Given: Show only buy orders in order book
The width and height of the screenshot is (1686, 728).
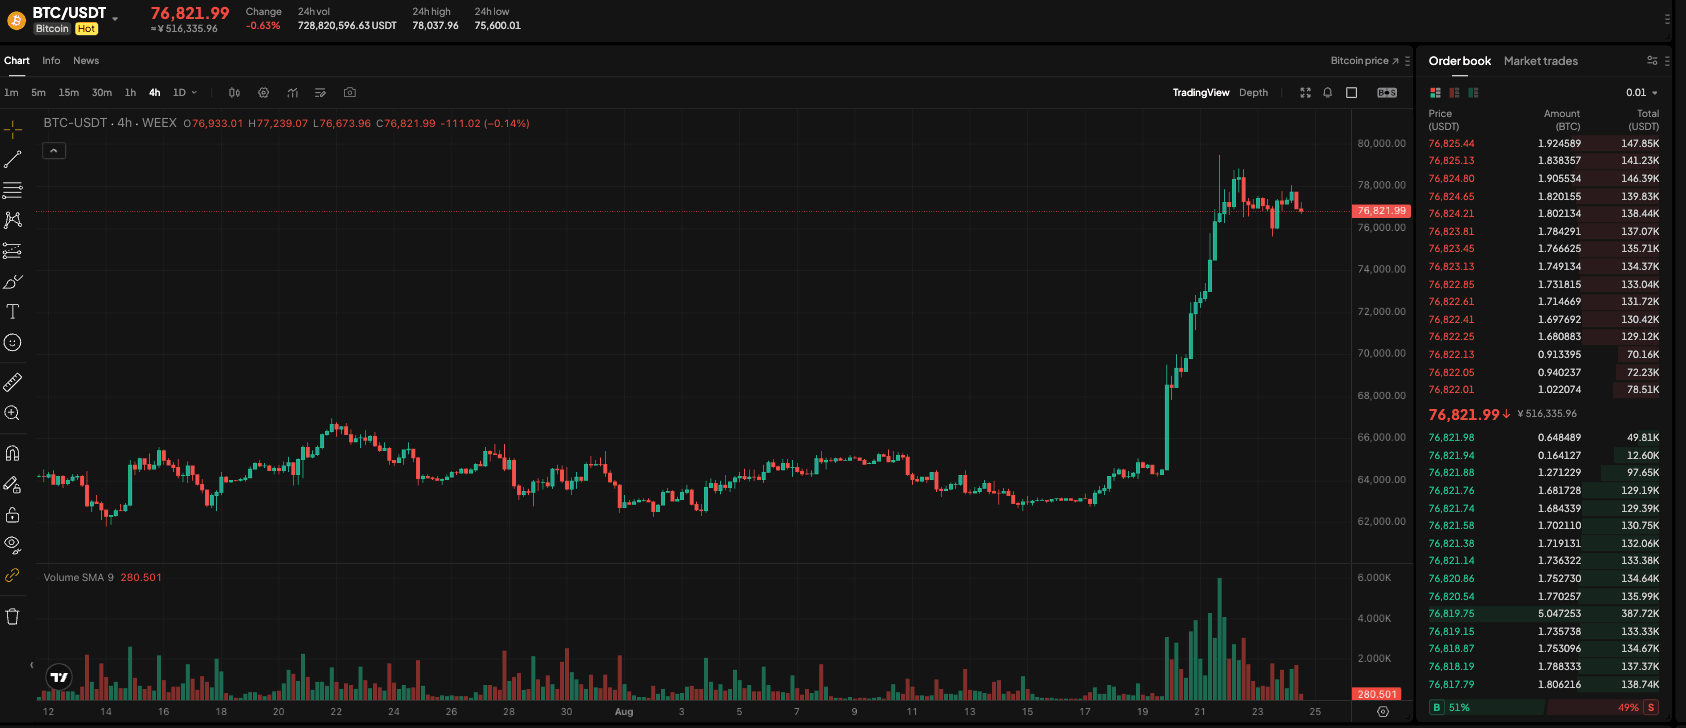Looking at the screenshot, I should point(1473,92).
